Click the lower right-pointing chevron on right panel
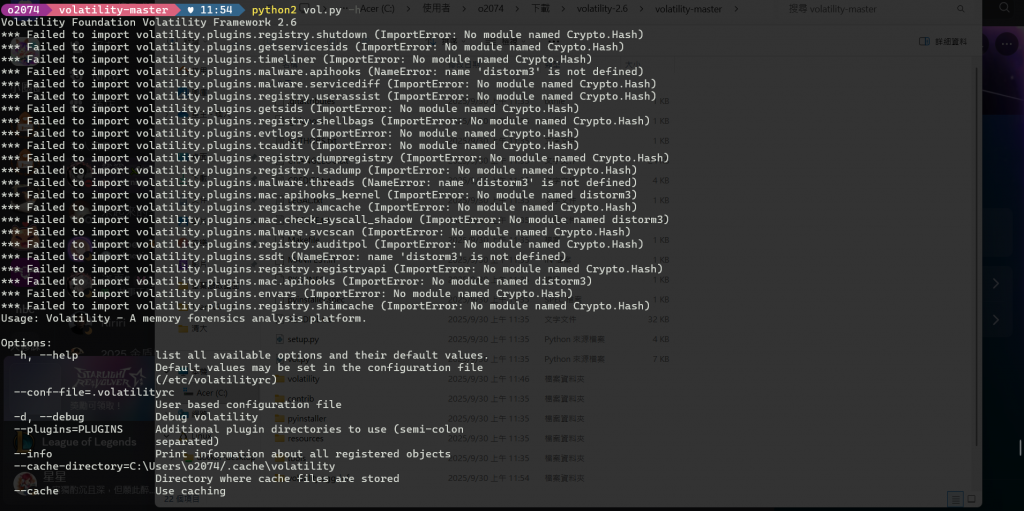 (x=995, y=320)
